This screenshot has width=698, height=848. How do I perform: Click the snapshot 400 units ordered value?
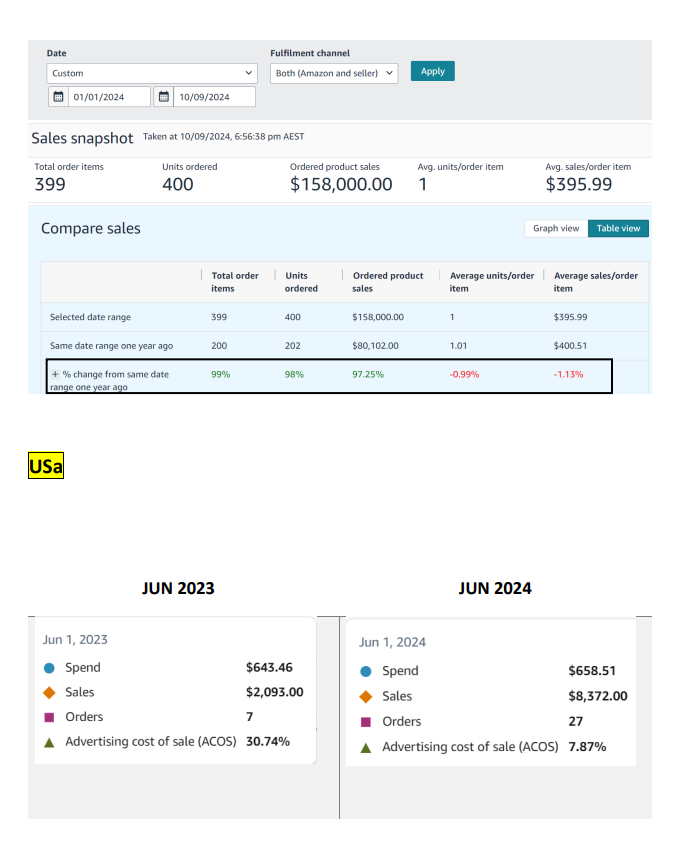(x=177, y=184)
